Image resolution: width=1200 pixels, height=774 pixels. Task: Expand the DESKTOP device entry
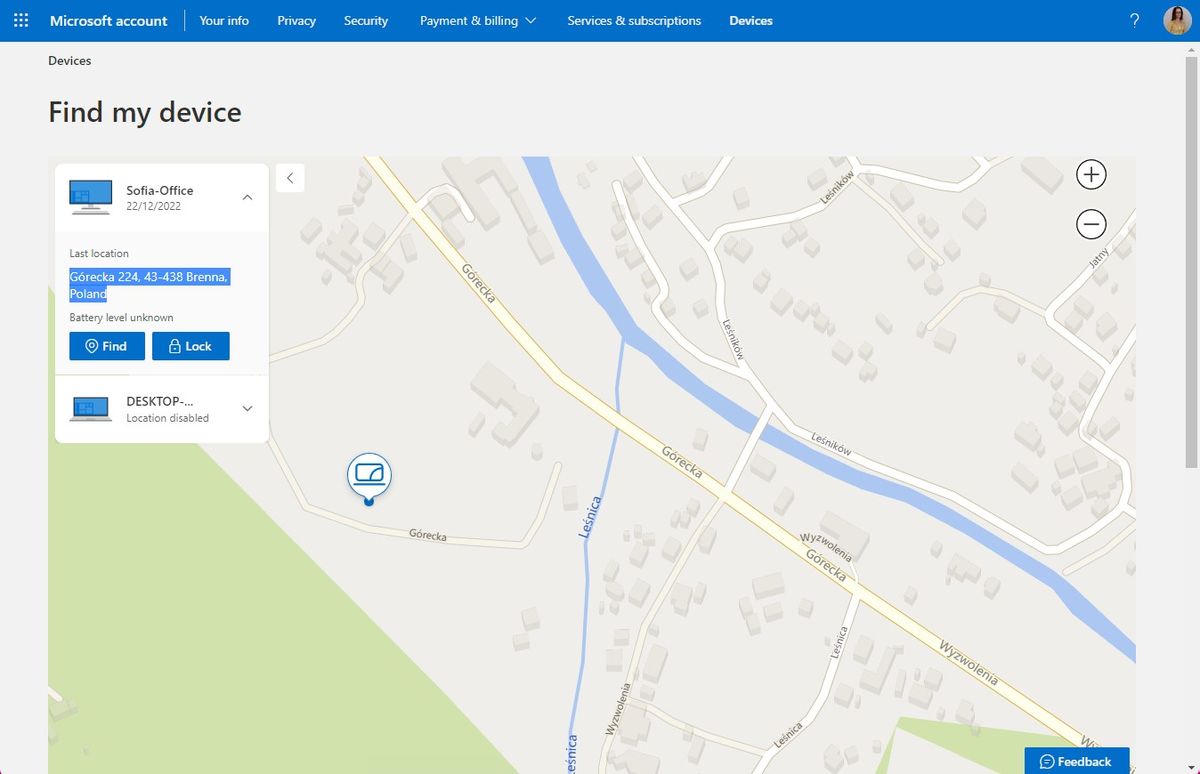pos(247,408)
